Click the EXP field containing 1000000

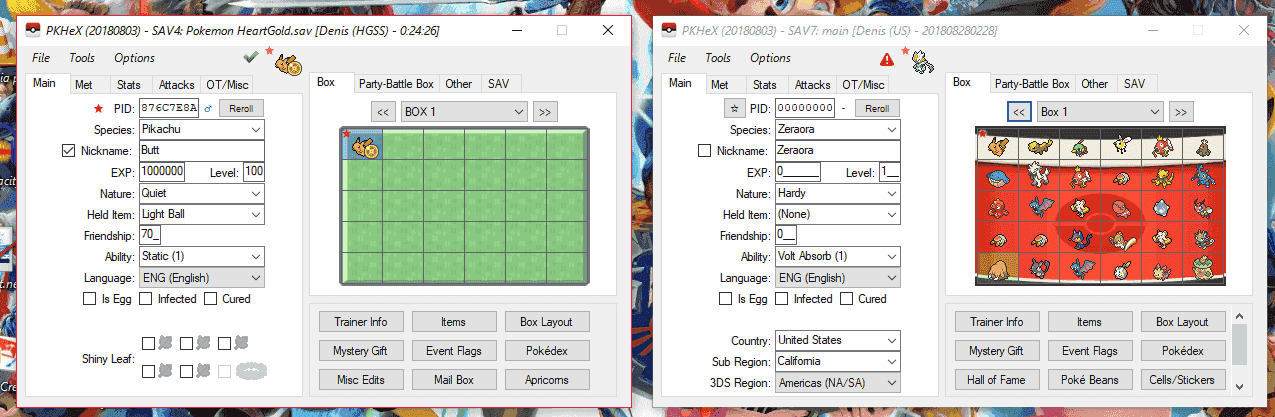pos(162,172)
